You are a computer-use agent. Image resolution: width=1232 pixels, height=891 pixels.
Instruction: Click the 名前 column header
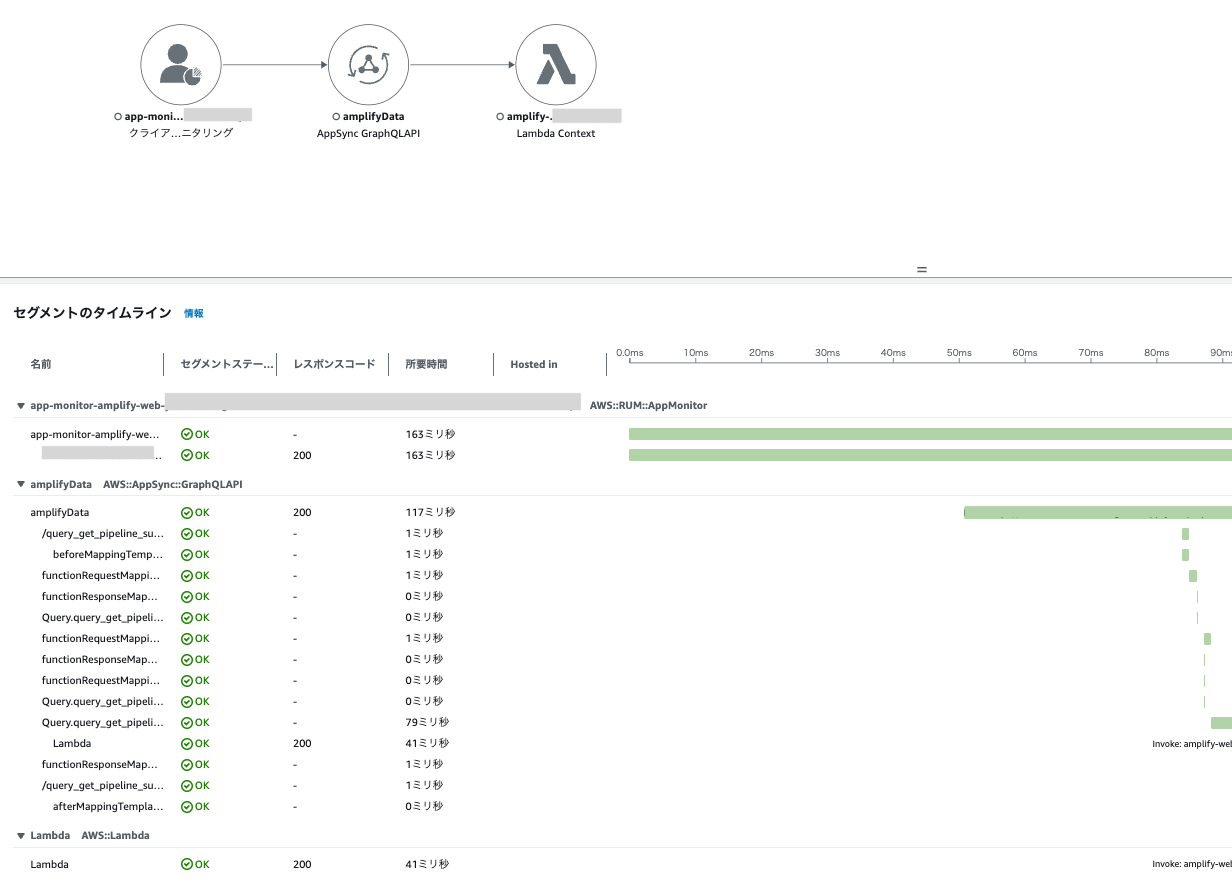[x=41, y=364]
